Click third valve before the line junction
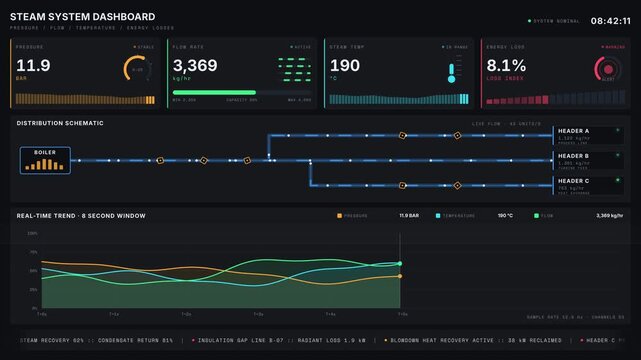The width and height of the screenshot is (641, 360). point(247,161)
